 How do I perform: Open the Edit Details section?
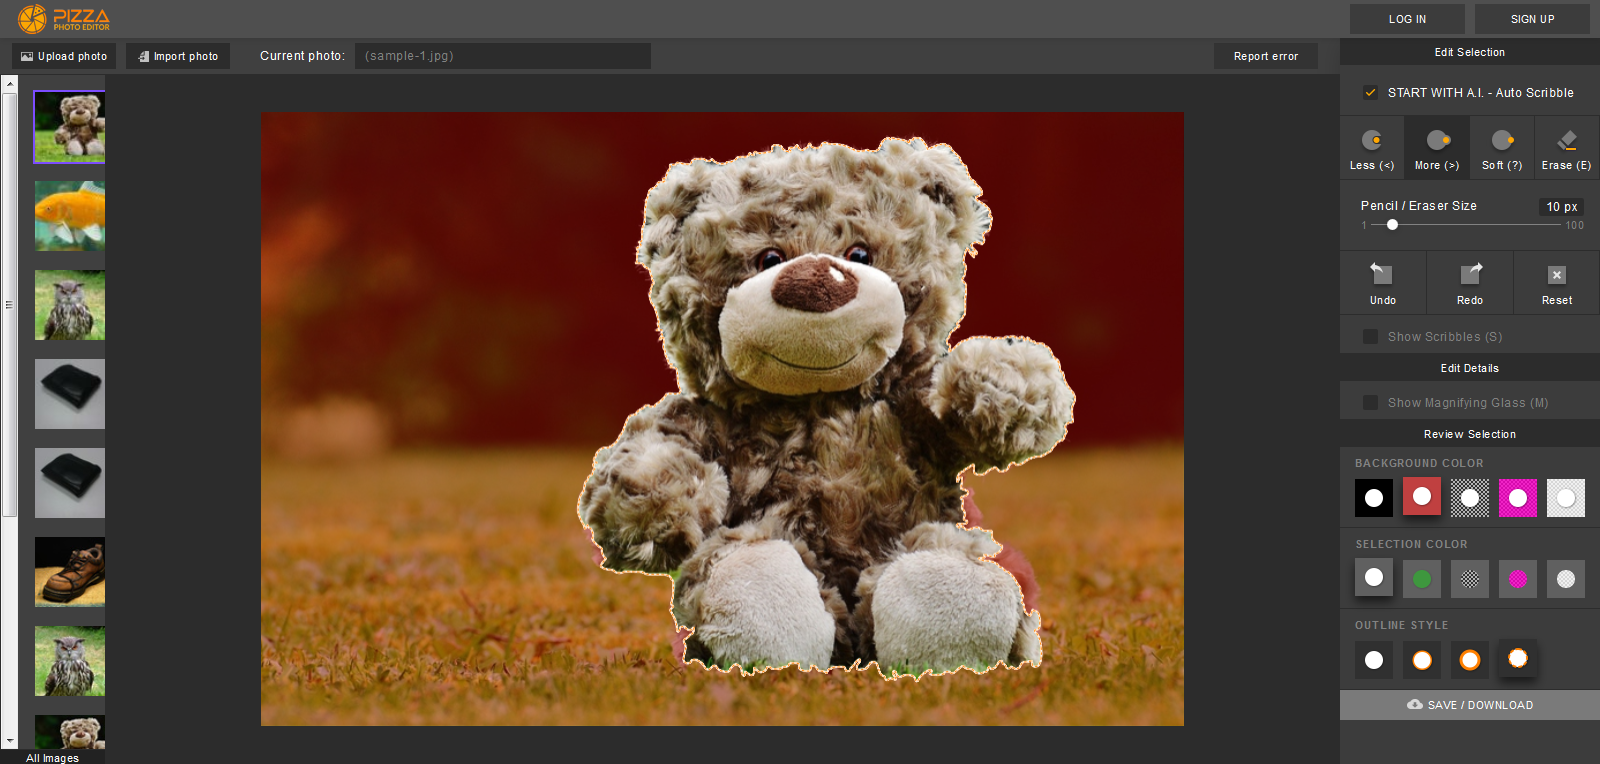pos(1470,368)
